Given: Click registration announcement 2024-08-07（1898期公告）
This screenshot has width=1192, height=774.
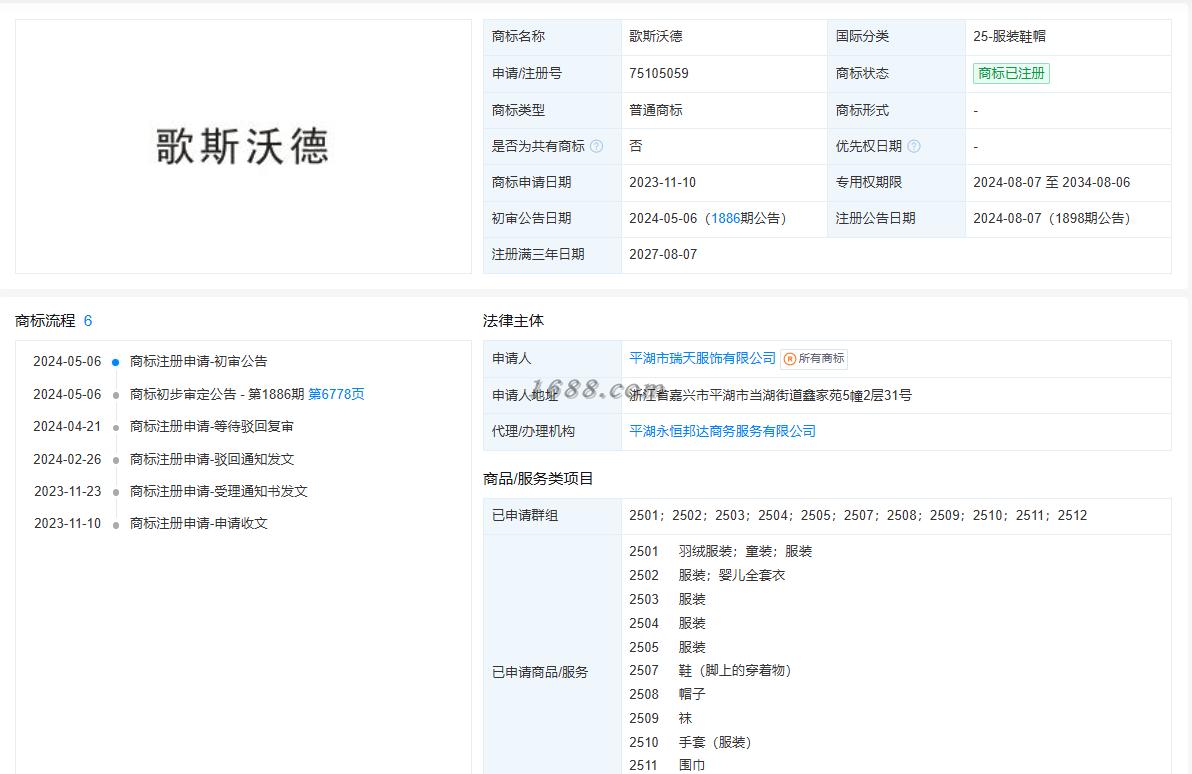Looking at the screenshot, I should click(x=1055, y=218).
